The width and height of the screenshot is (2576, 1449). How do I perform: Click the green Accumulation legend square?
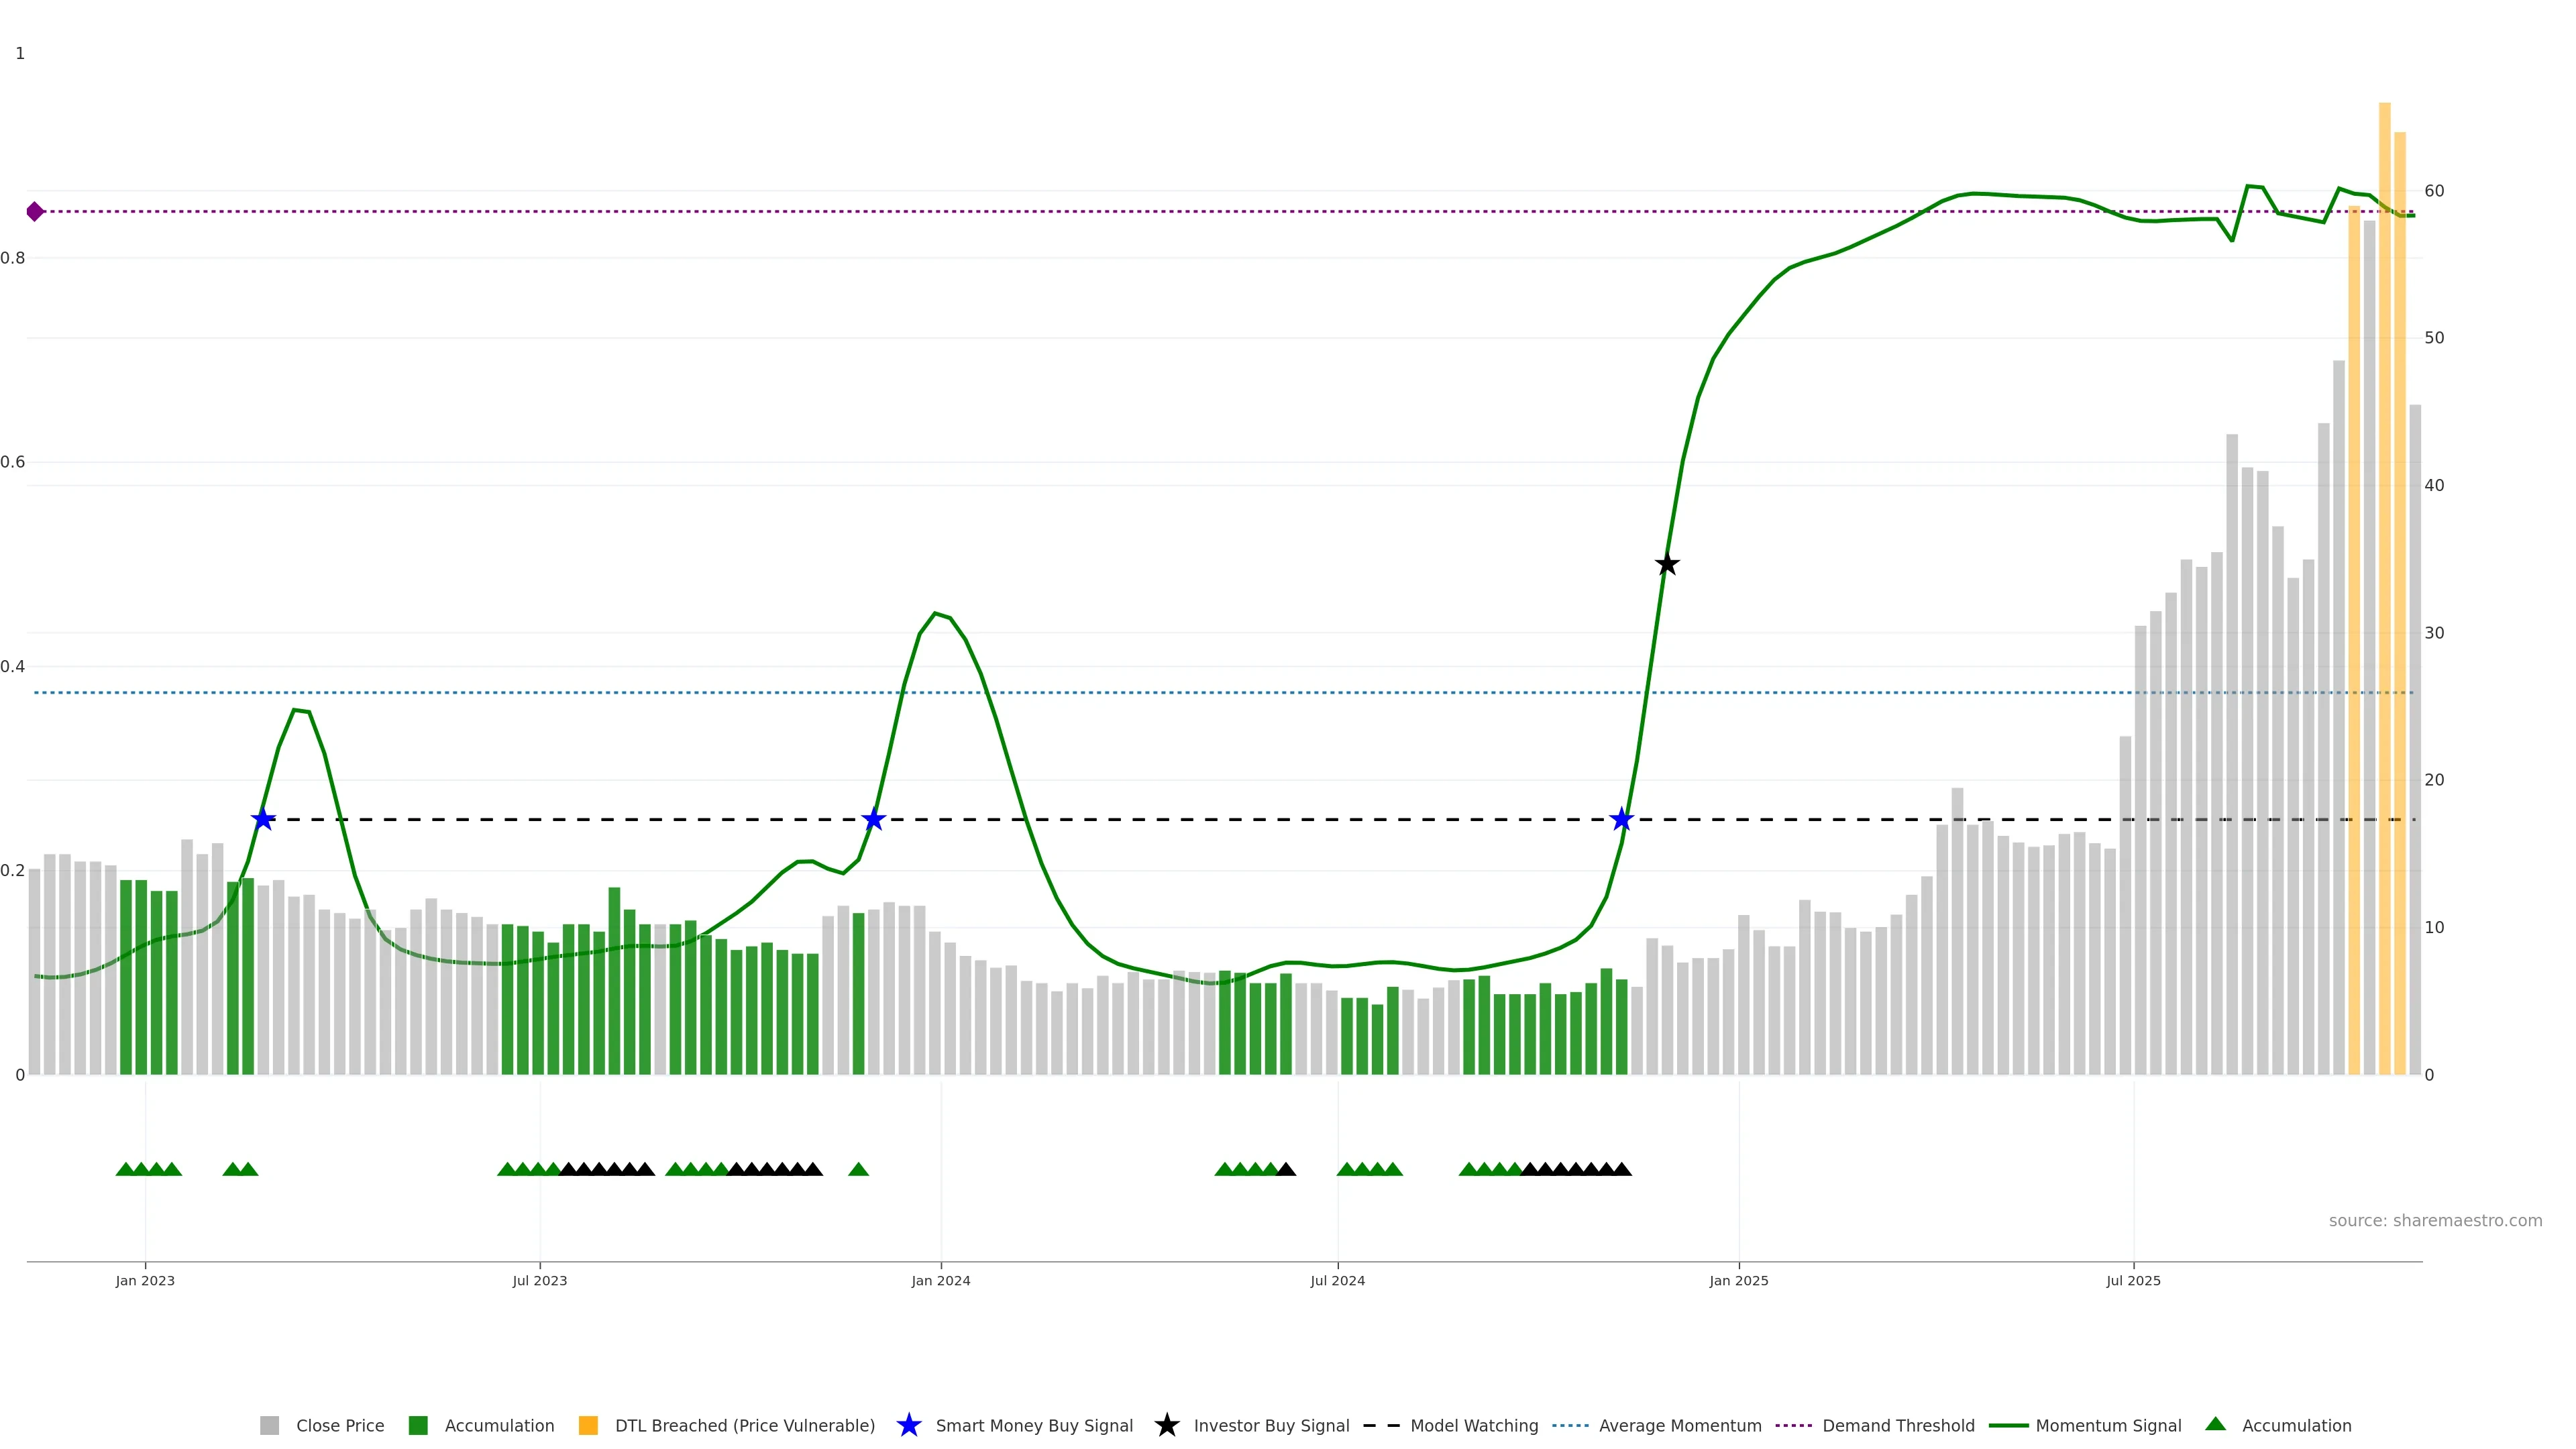418,1425
